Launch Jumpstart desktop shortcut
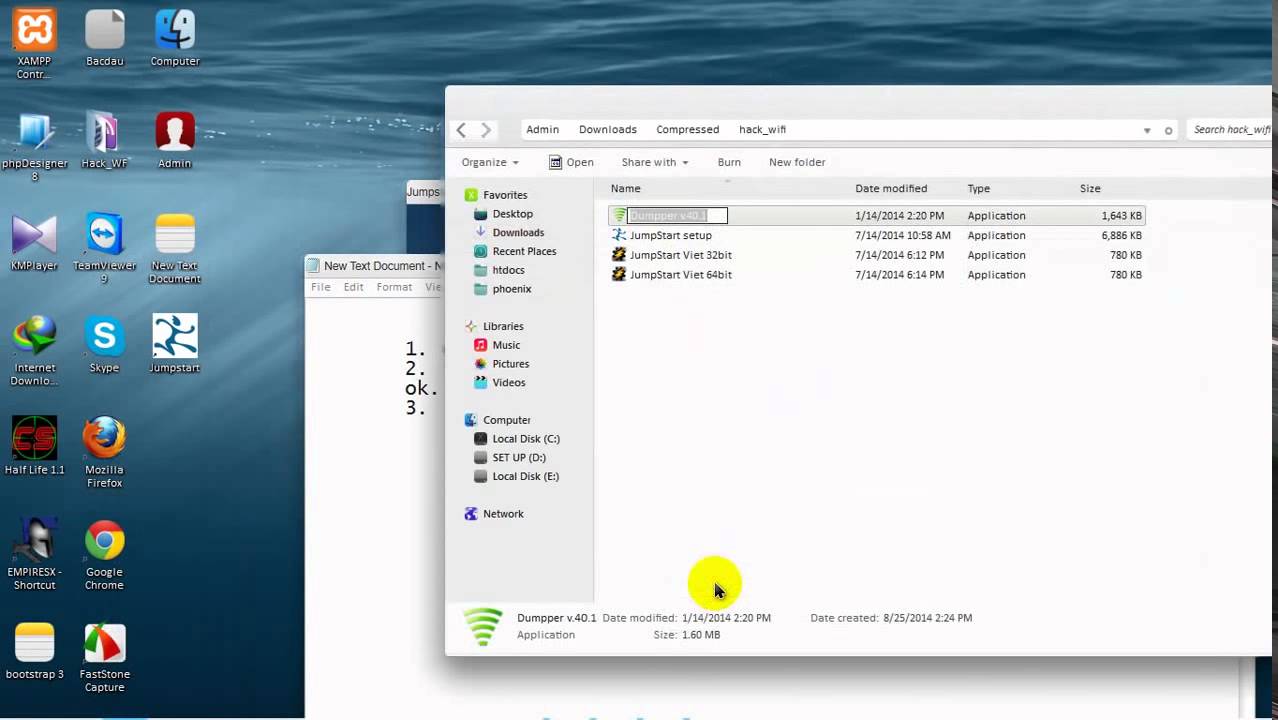Screen dimensions: 1278x720 [x=175, y=345]
